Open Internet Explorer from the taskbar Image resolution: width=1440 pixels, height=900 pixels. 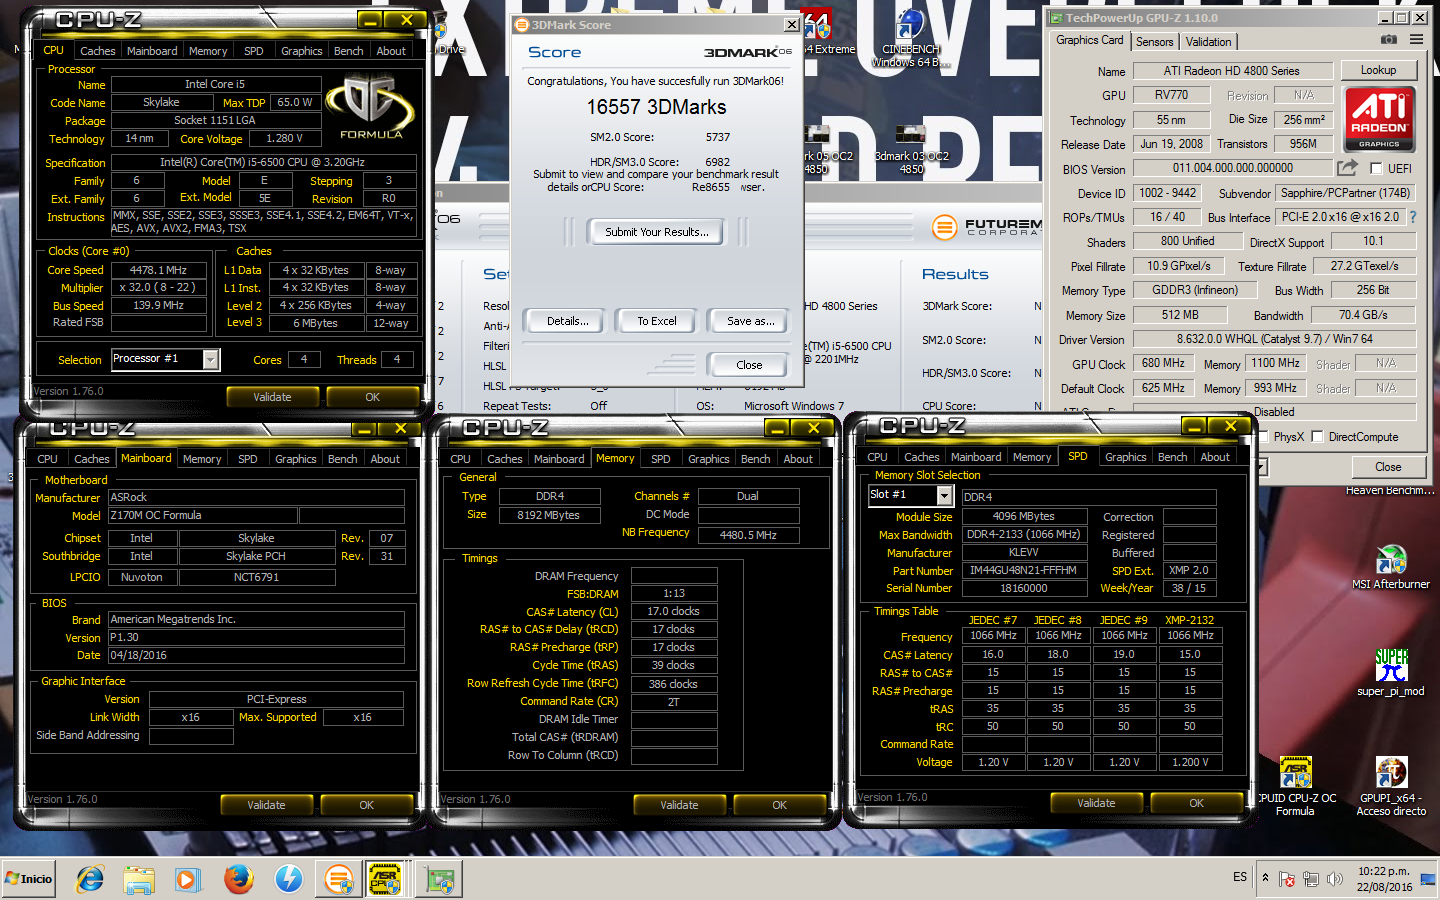(90, 879)
